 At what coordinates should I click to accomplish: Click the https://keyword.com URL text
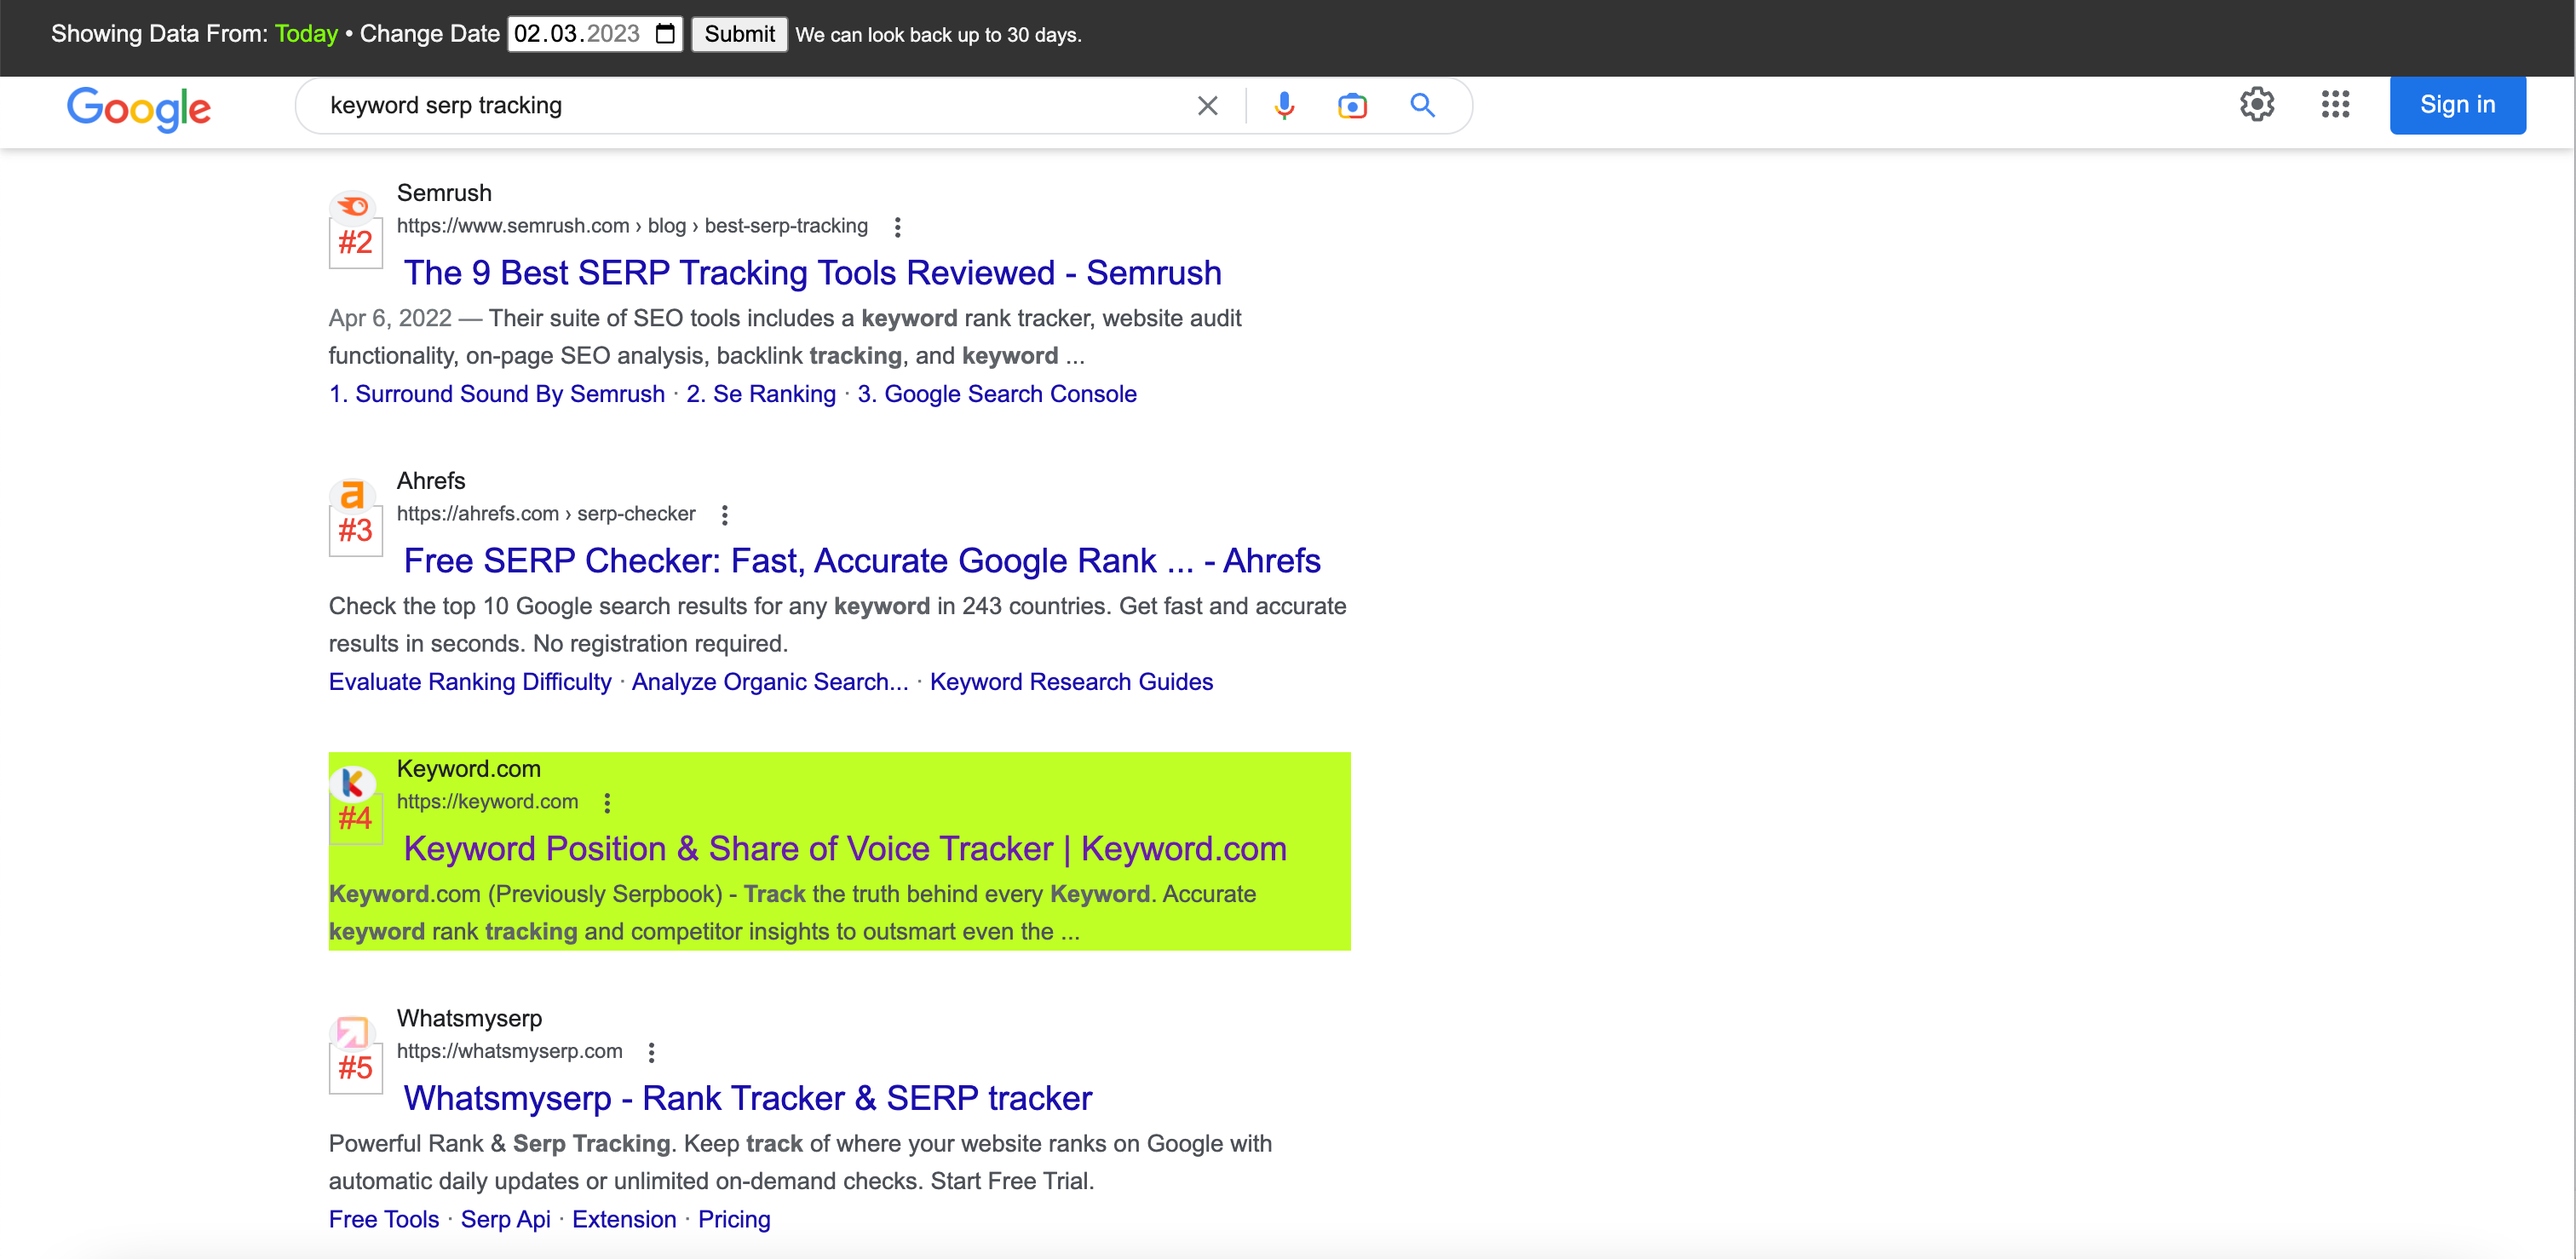[x=487, y=802]
